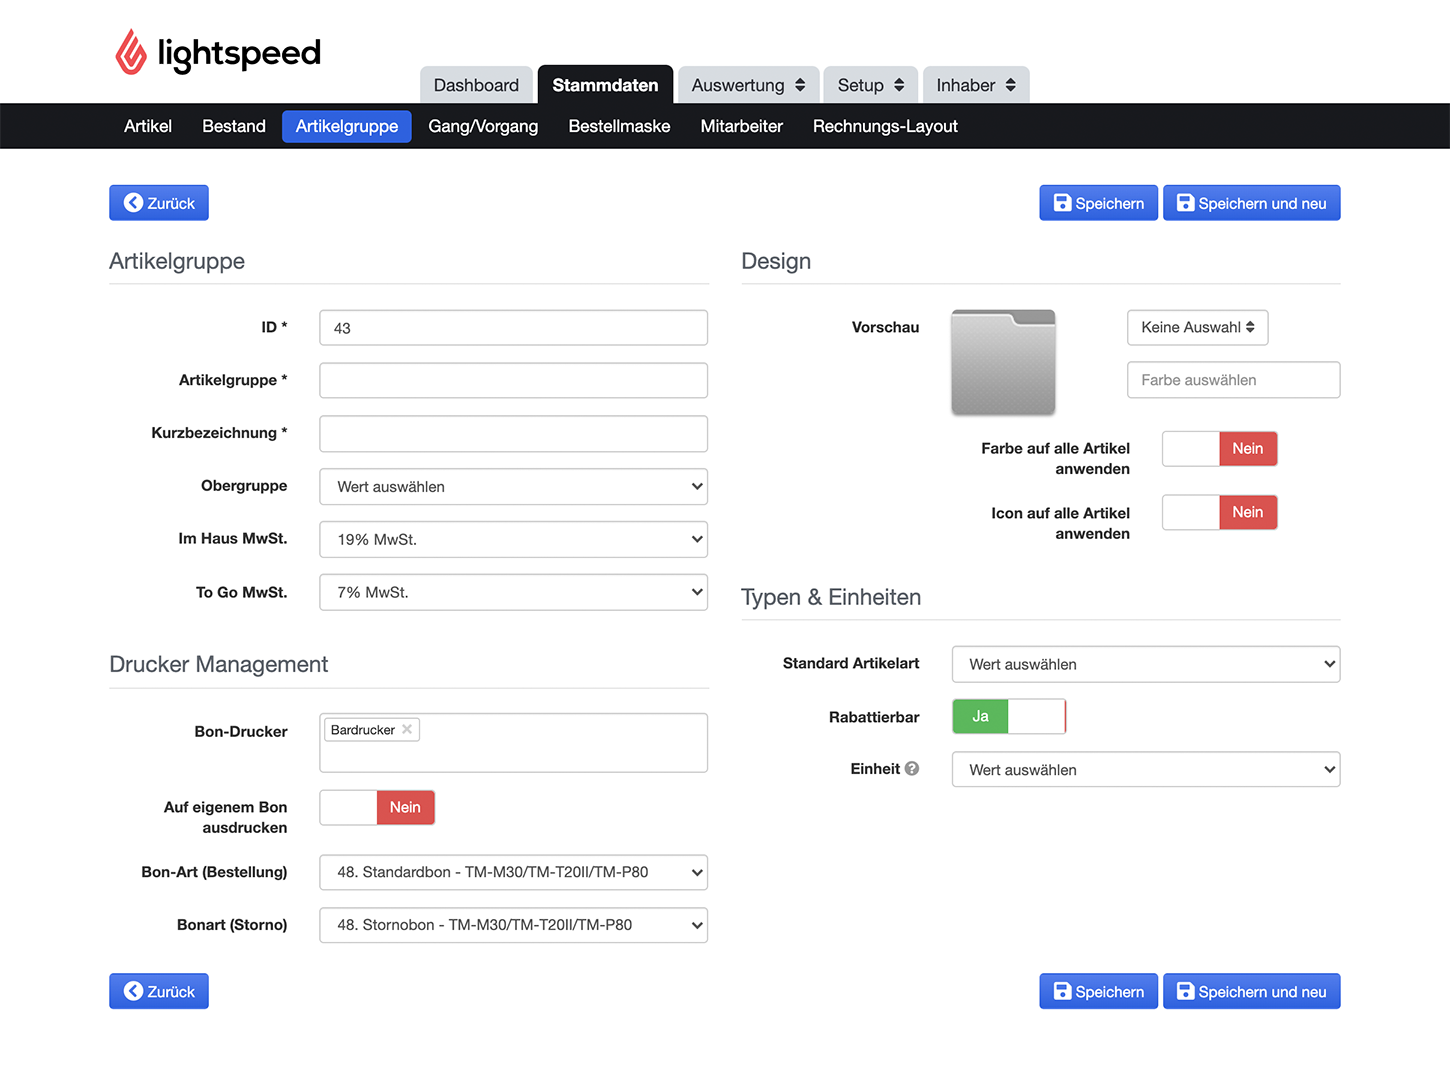The height and width of the screenshot is (1080, 1450).
Task: Click the top Speichern button
Action: click(x=1098, y=203)
